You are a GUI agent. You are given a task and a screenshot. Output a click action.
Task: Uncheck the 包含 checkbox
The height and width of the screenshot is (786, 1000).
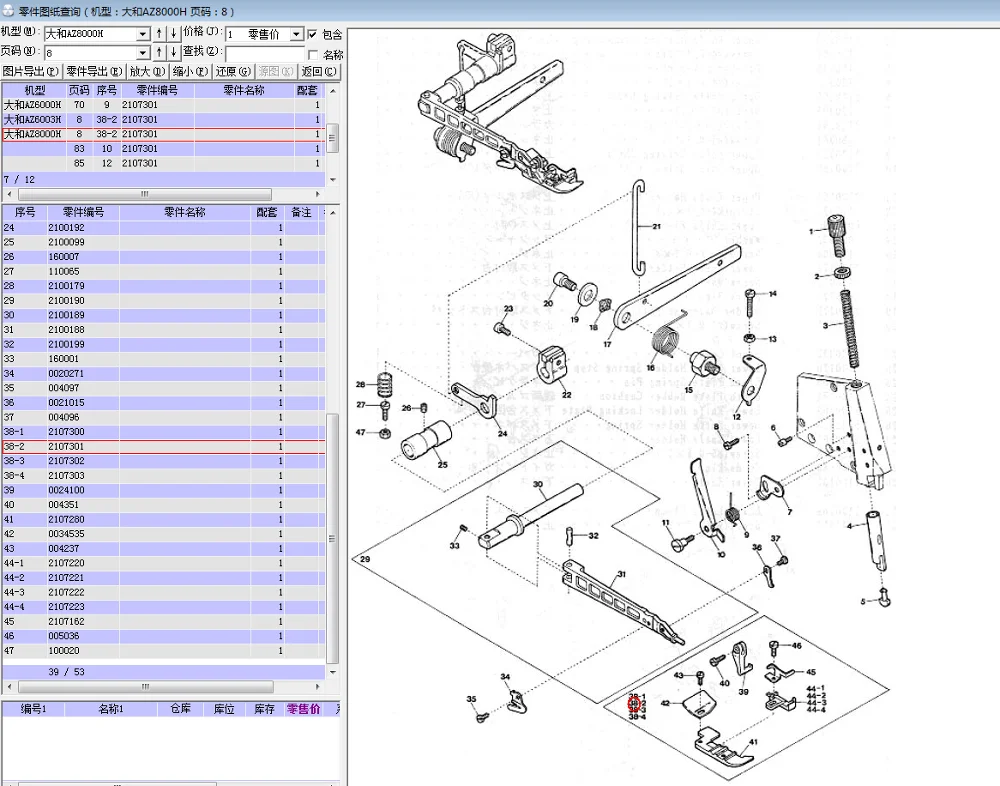click(313, 35)
